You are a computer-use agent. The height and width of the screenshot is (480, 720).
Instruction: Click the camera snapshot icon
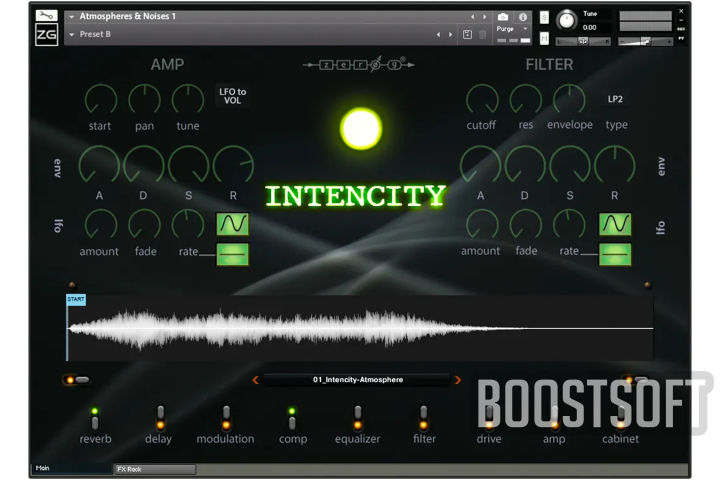coord(503,17)
